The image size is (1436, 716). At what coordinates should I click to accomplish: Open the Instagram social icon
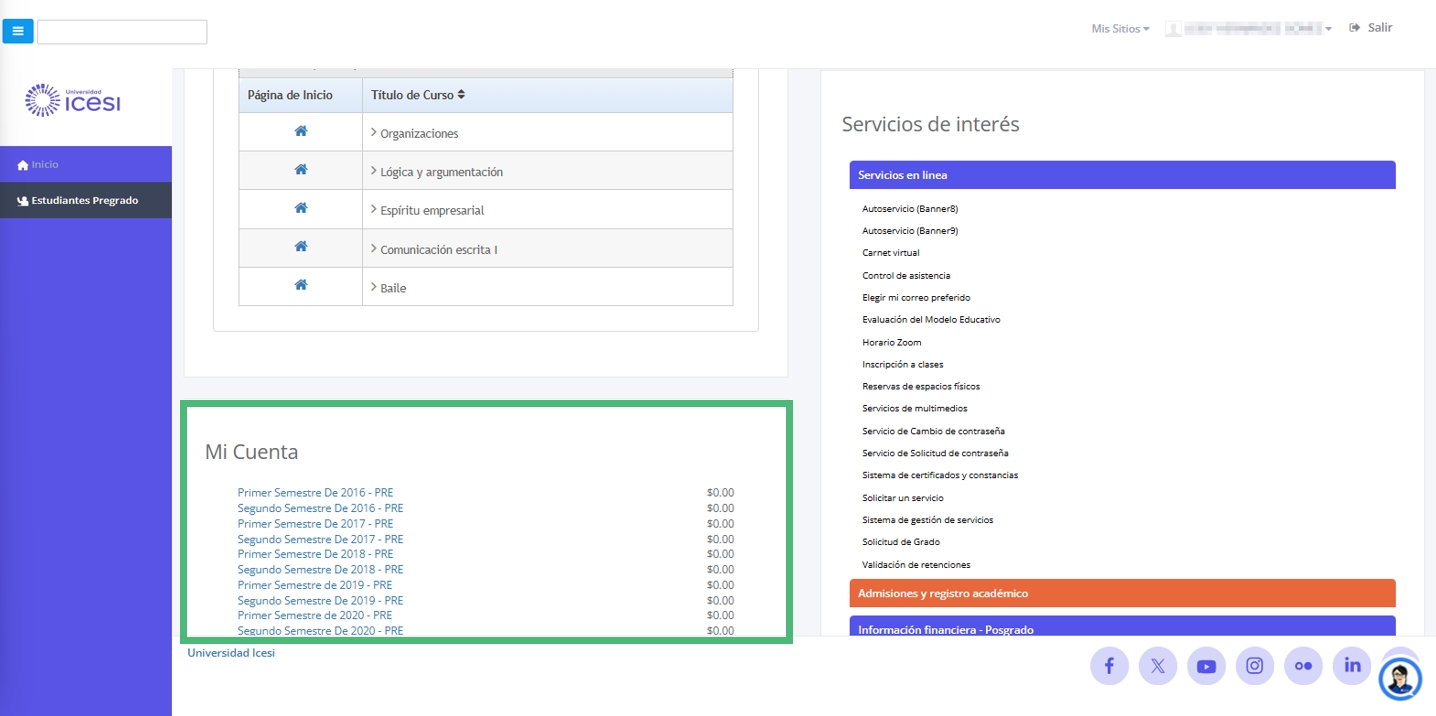click(1255, 666)
